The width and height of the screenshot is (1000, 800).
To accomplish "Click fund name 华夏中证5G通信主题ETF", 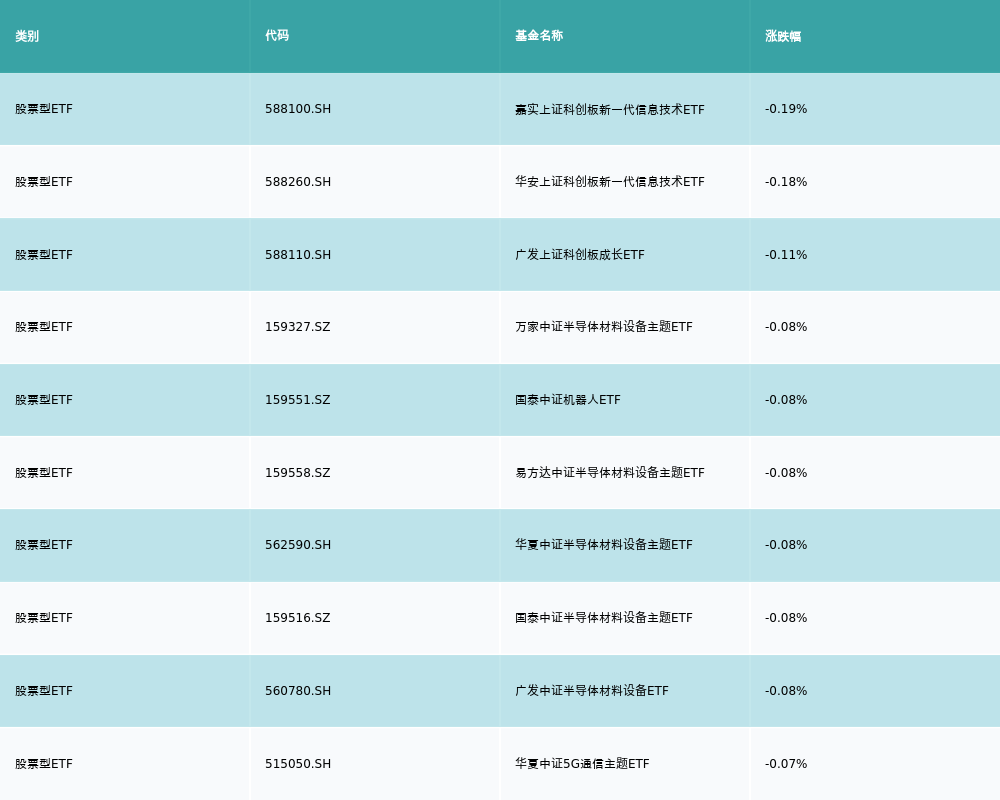I will [x=582, y=764].
